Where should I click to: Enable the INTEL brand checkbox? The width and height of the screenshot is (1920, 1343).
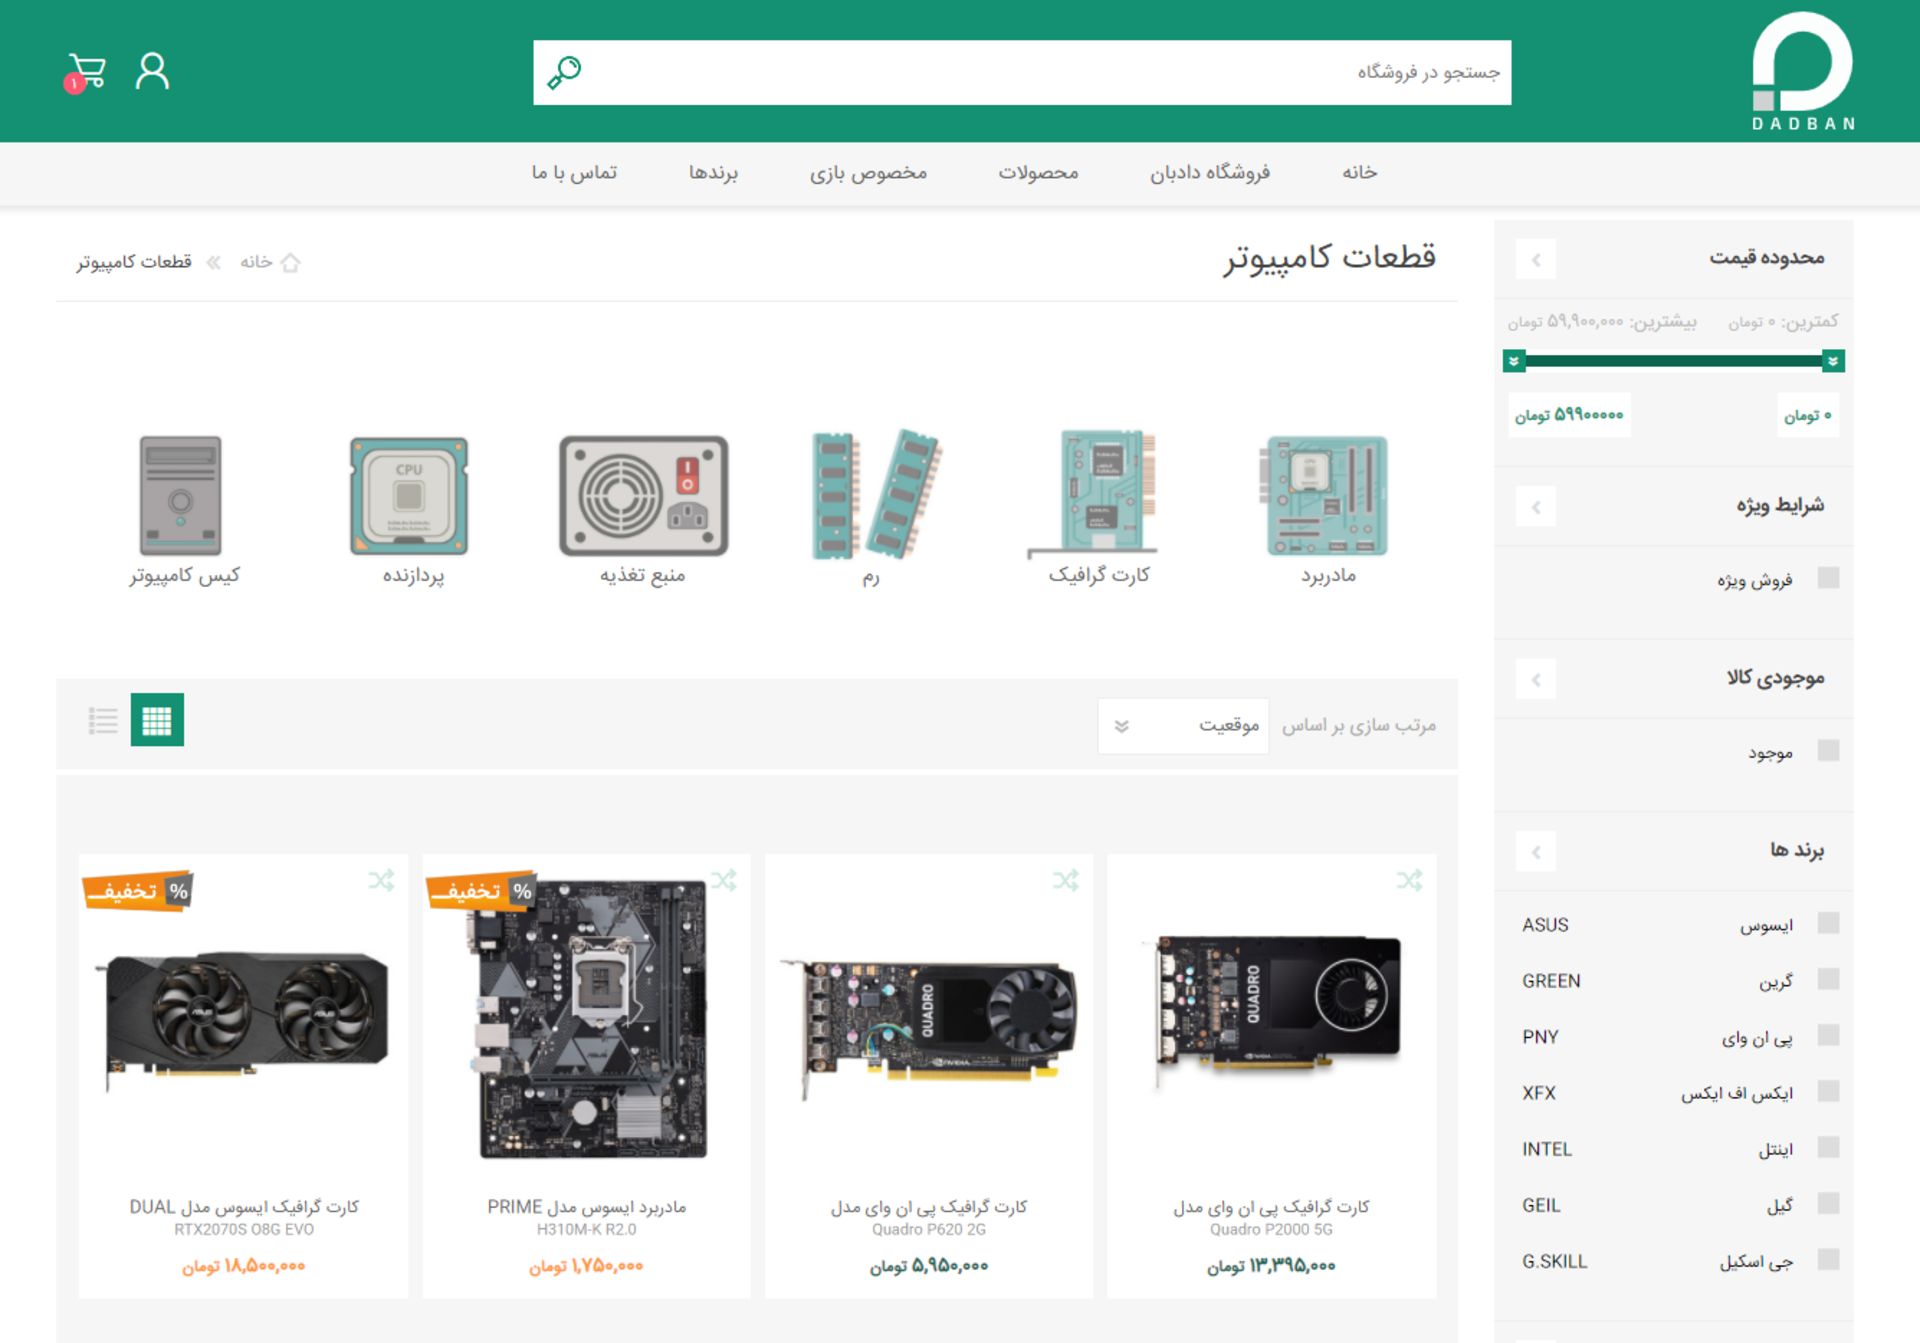[x=1828, y=1147]
